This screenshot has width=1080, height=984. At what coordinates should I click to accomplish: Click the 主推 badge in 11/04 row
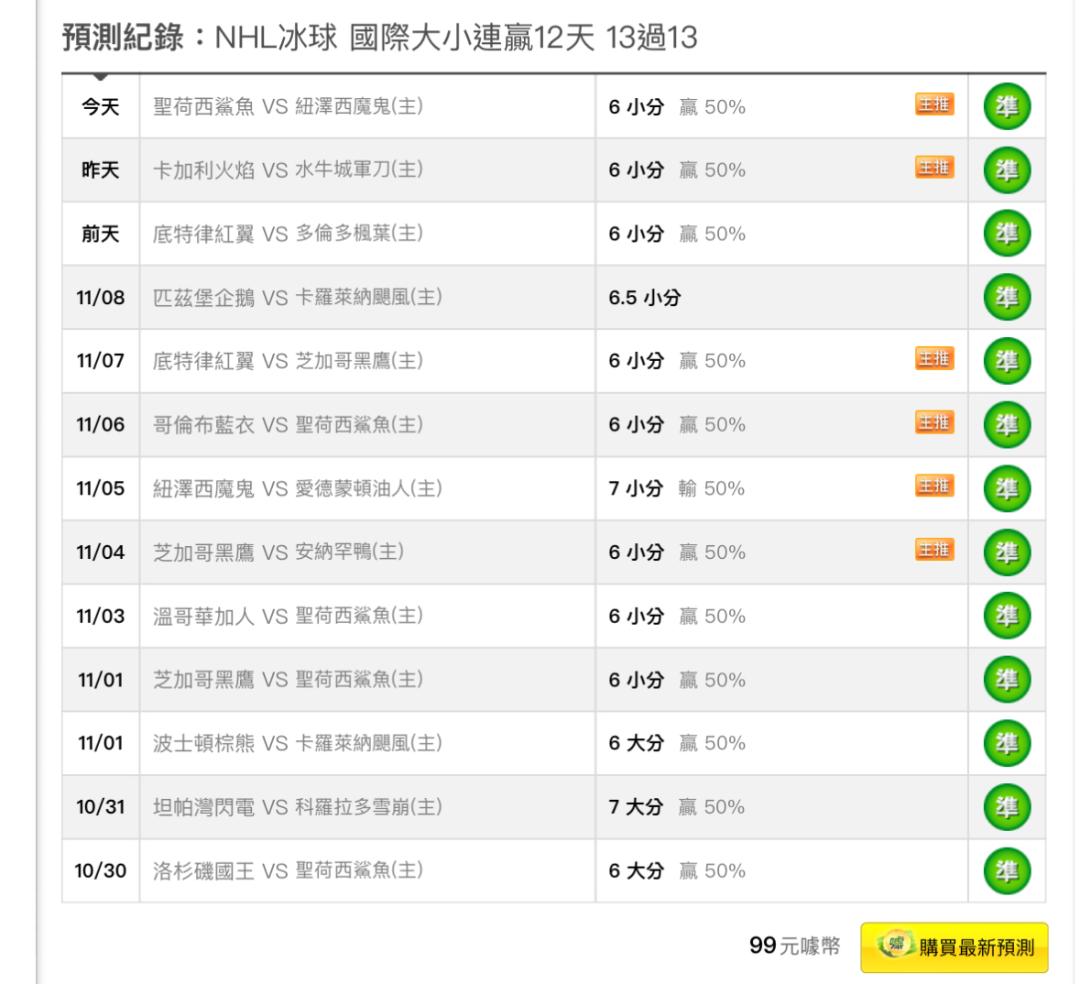(934, 549)
